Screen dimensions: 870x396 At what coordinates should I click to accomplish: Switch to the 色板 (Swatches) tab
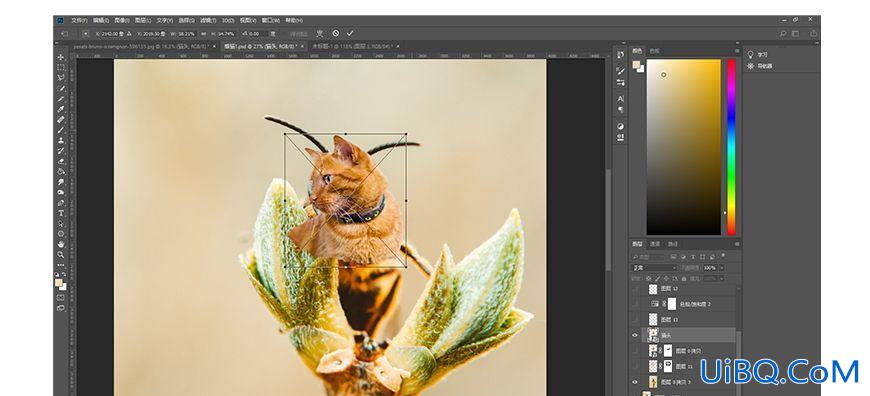point(655,50)
